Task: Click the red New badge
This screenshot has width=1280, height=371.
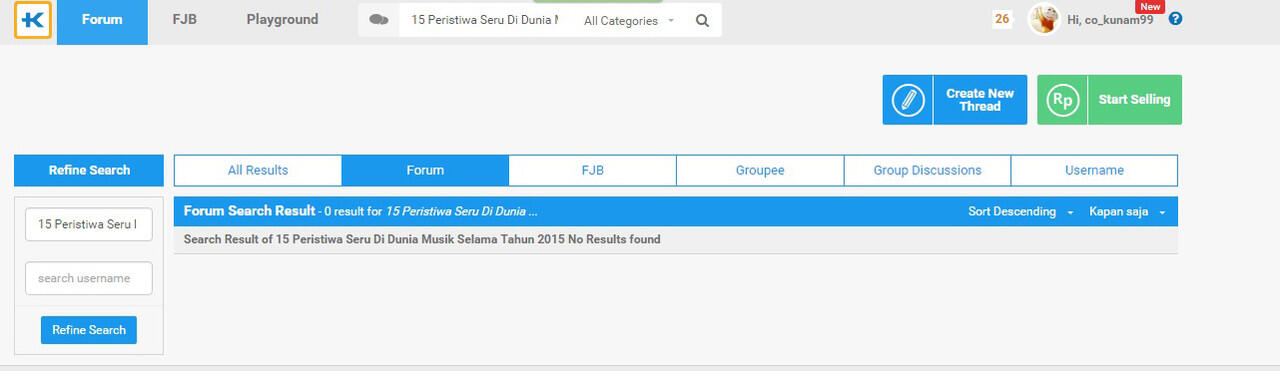Action: click(x=1150, y=6)
